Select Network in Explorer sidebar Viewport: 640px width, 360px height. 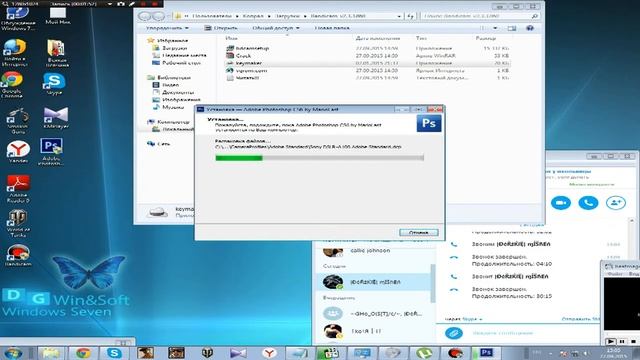click(x=159, y=144)
